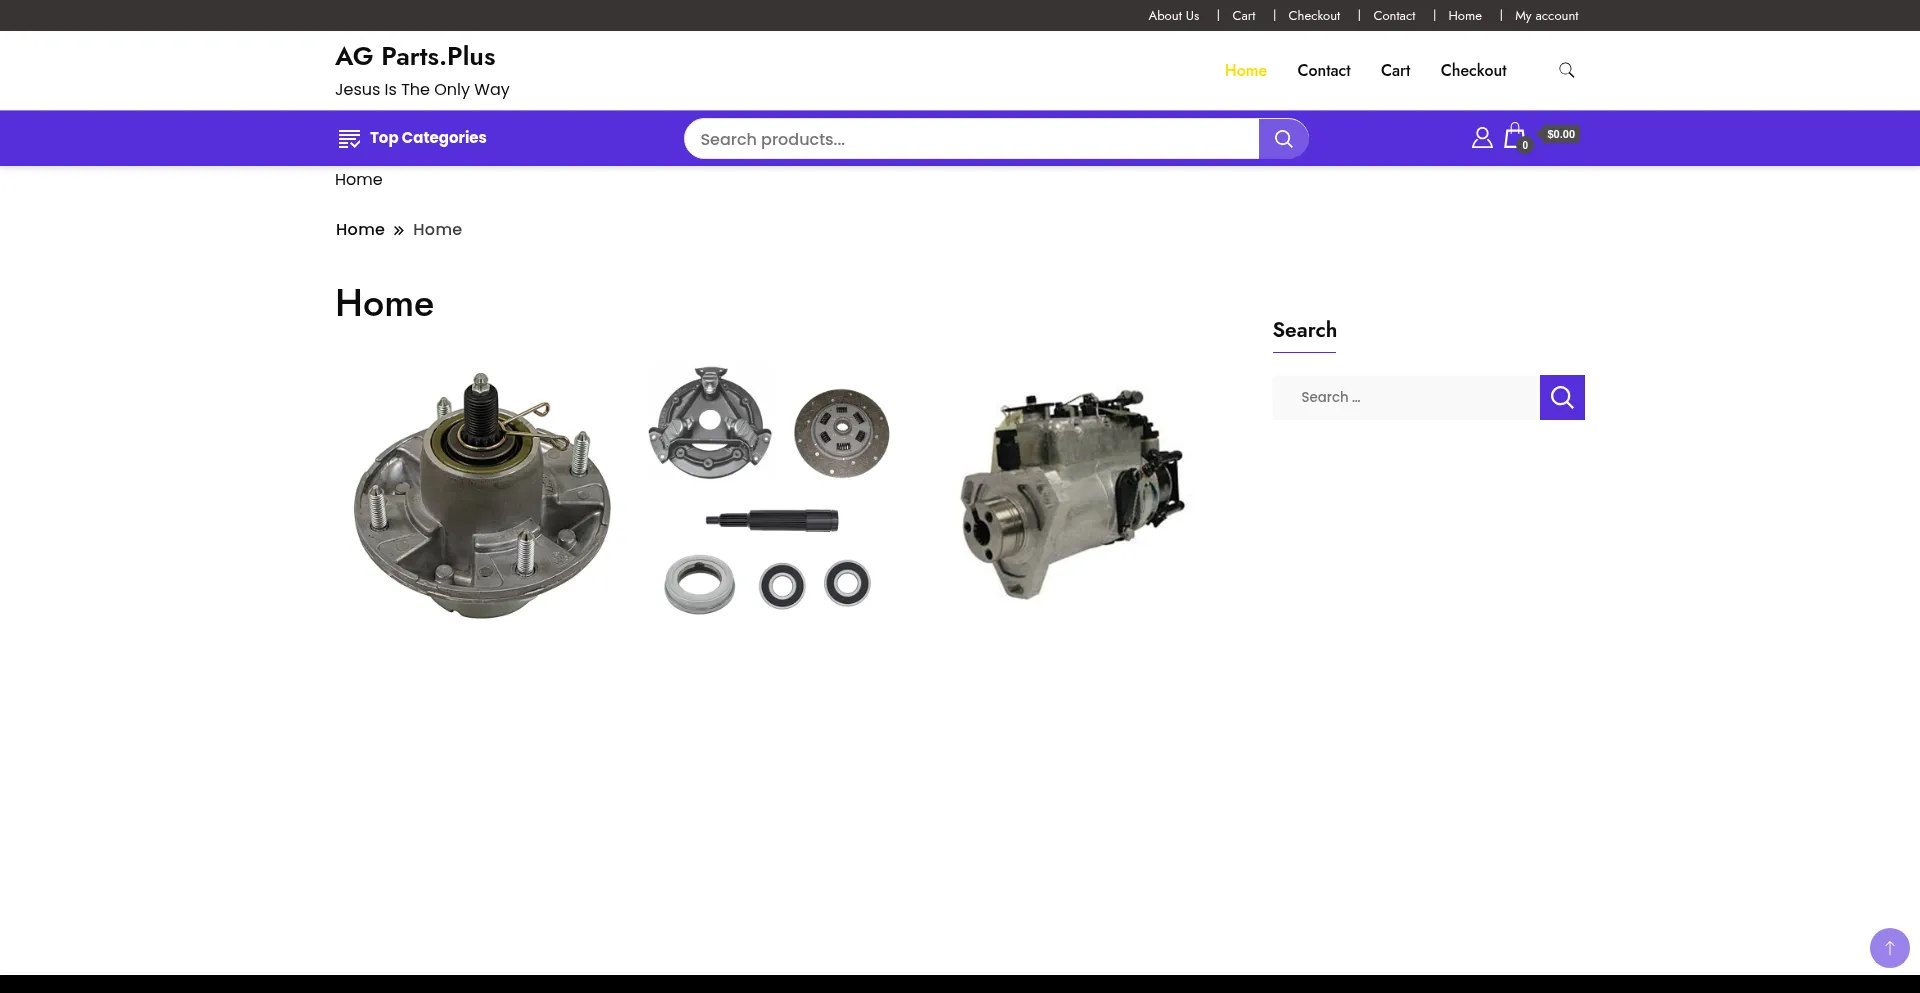Click the Top Categories list icon
The image size is (1920, 993).
(349, 139)
